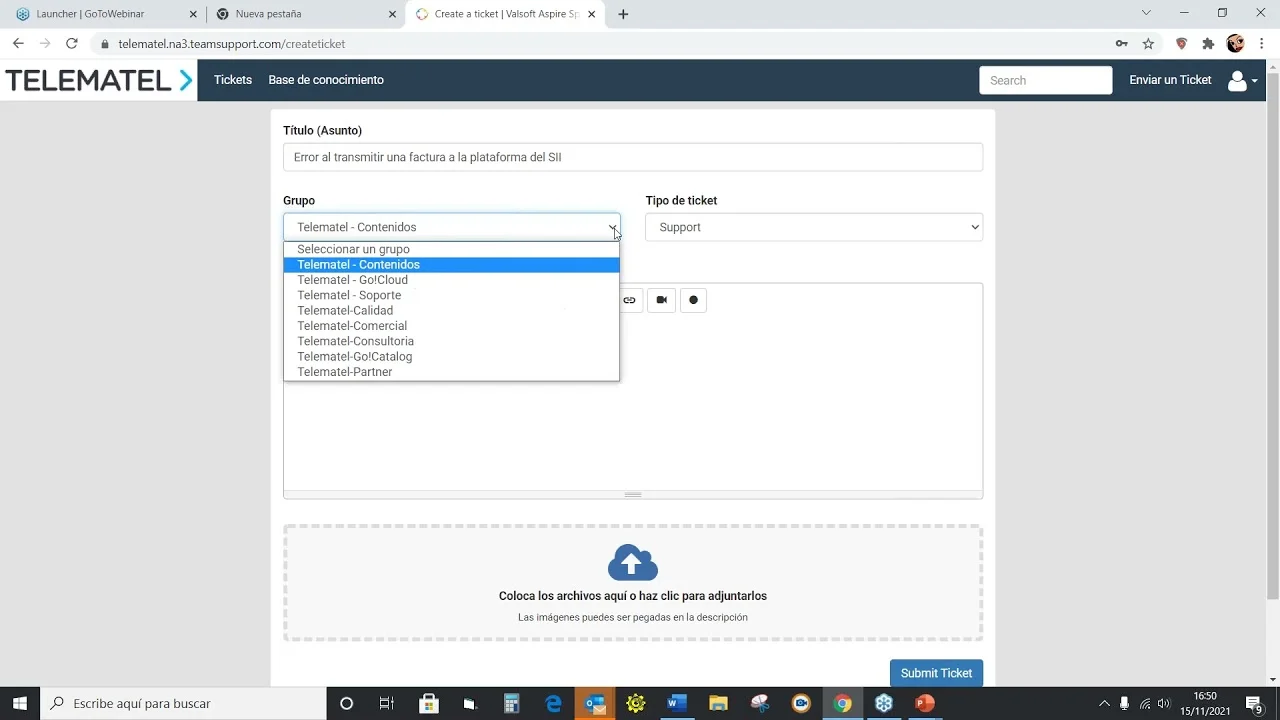Go back with the browser back arrow
The height and width of the screenshot is (720, 1280).
click(x=18, y=44)
